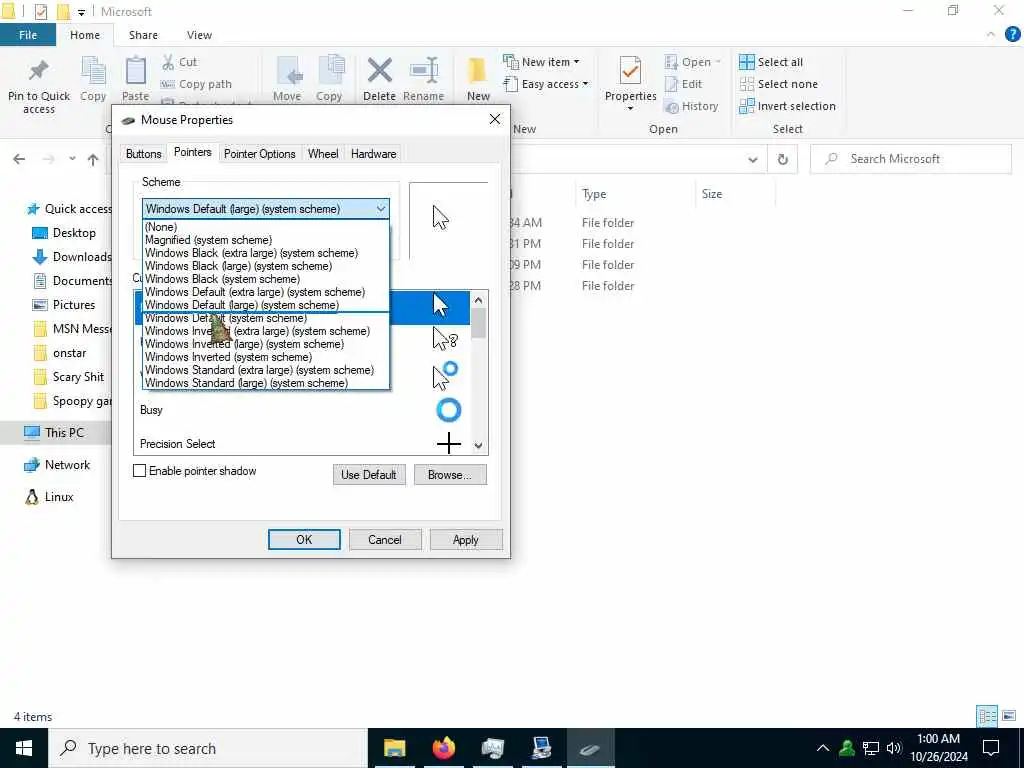The width and height of the screenshot is (1024, 768).
Task: Click the Paste clipboard icon
Action: click(135, 71)
